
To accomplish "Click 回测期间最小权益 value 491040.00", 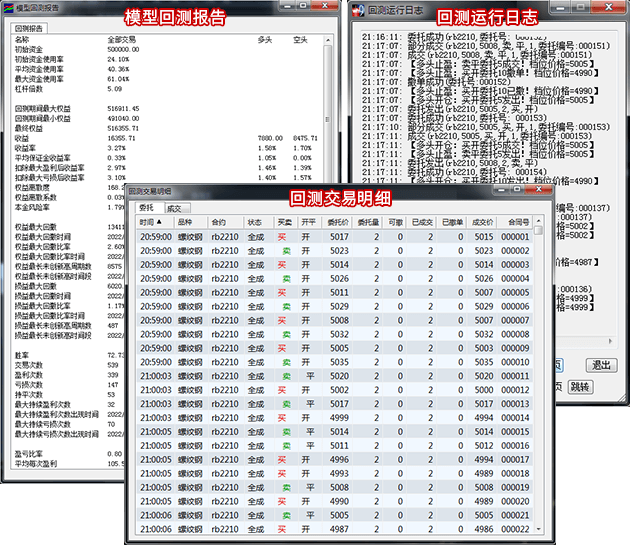I will click(x=123, y=119).
